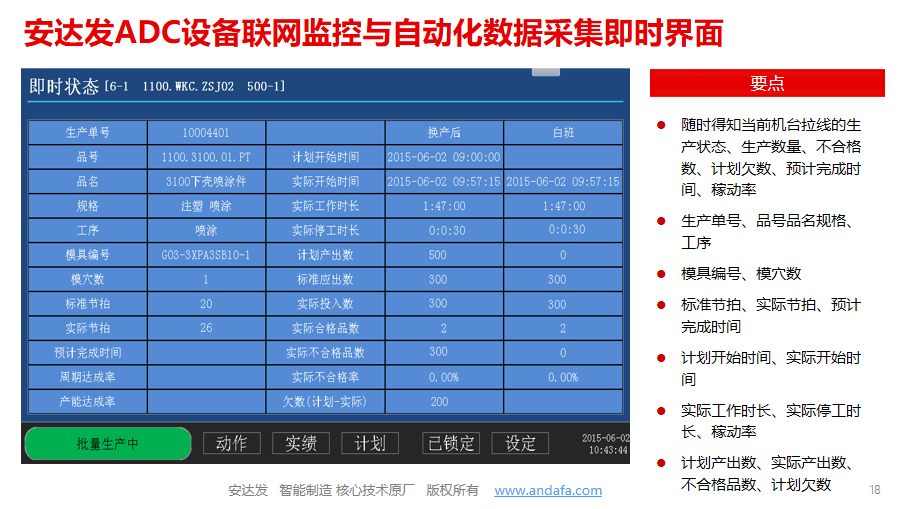Click part number 1100.3100.01.PT

tap(206, 157)
